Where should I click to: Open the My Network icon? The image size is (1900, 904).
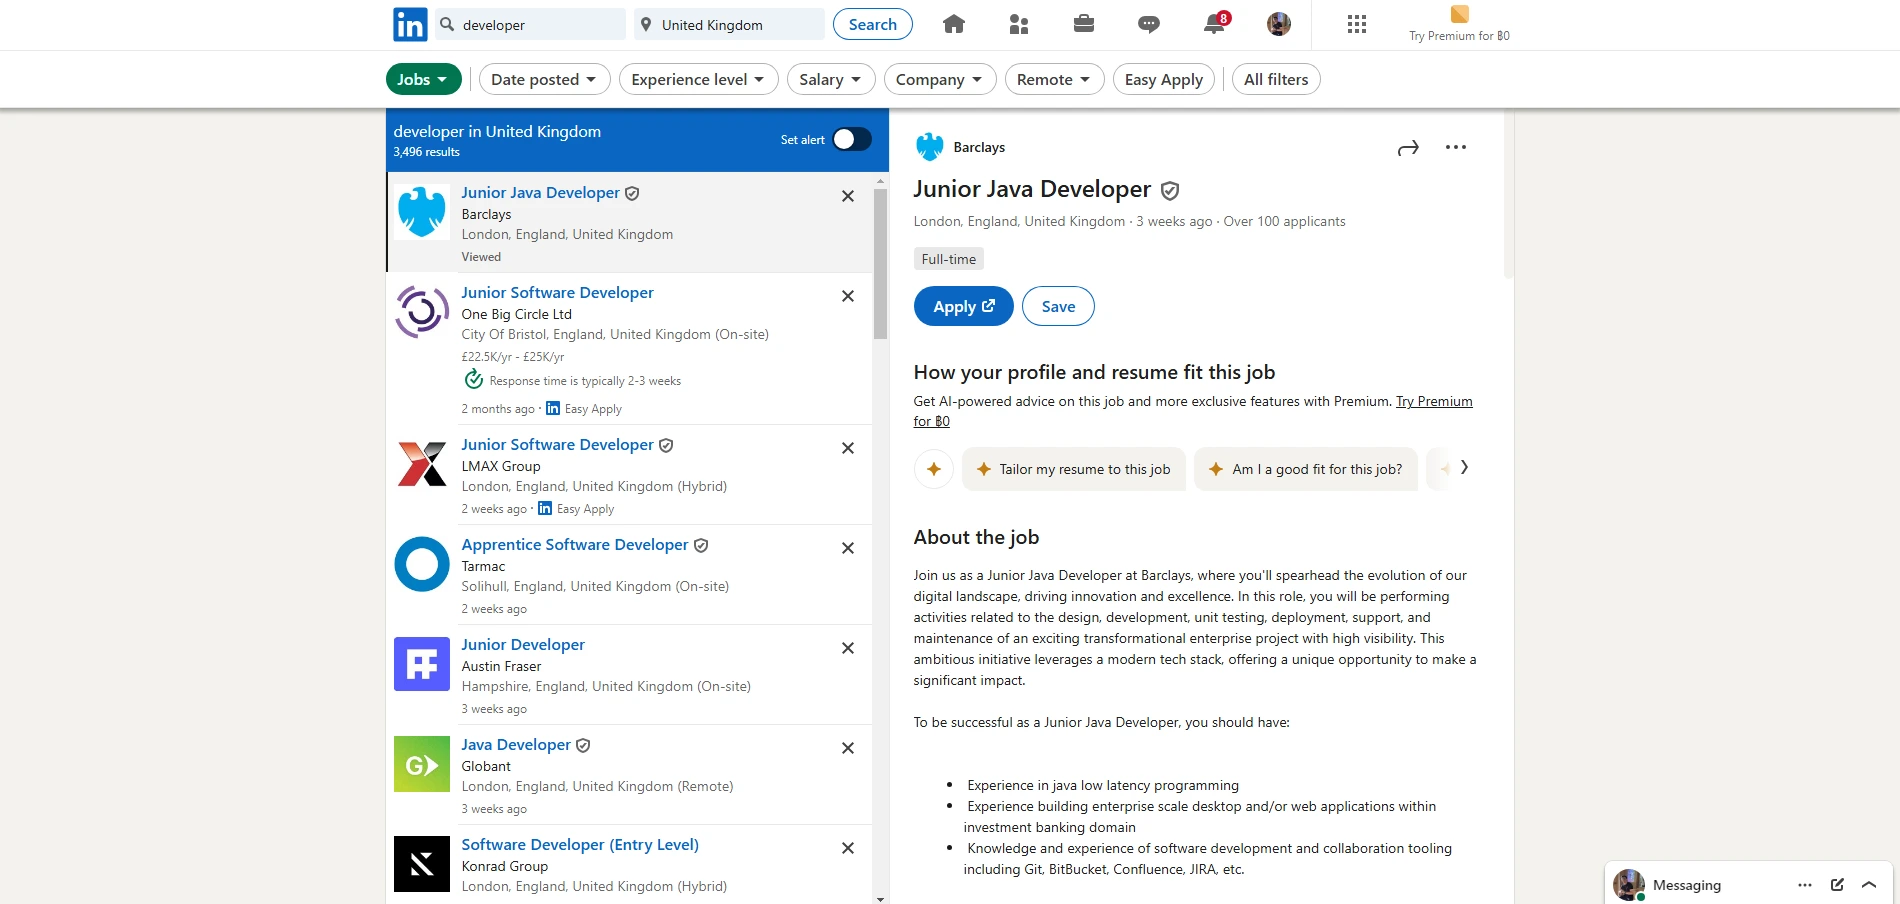pyautogui.click(x=1019, y=24)
